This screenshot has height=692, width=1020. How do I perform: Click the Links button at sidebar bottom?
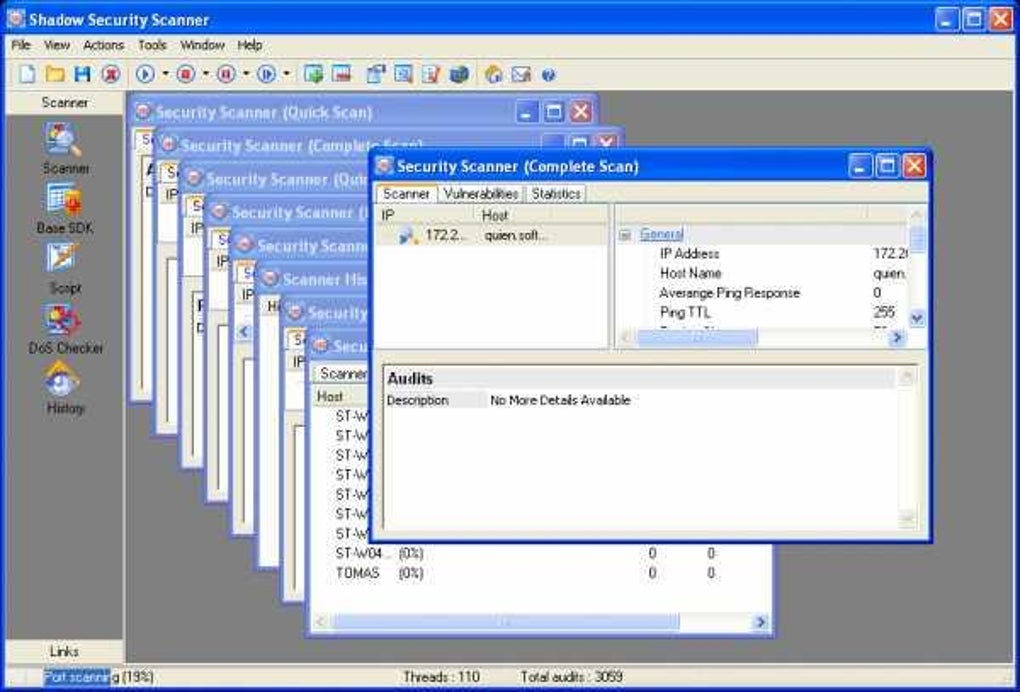click(64, 651)
